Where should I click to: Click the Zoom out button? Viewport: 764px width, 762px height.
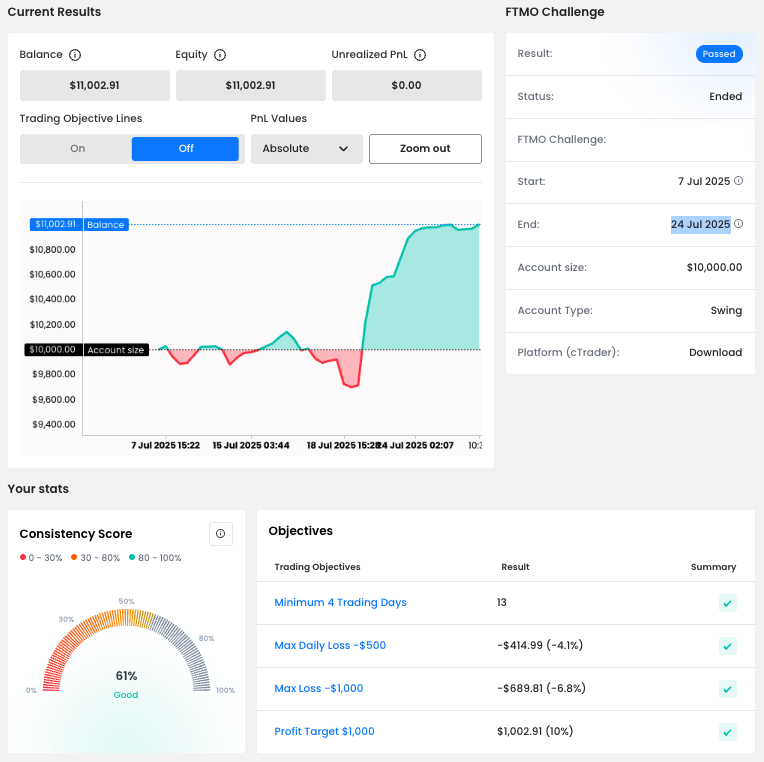425,149
